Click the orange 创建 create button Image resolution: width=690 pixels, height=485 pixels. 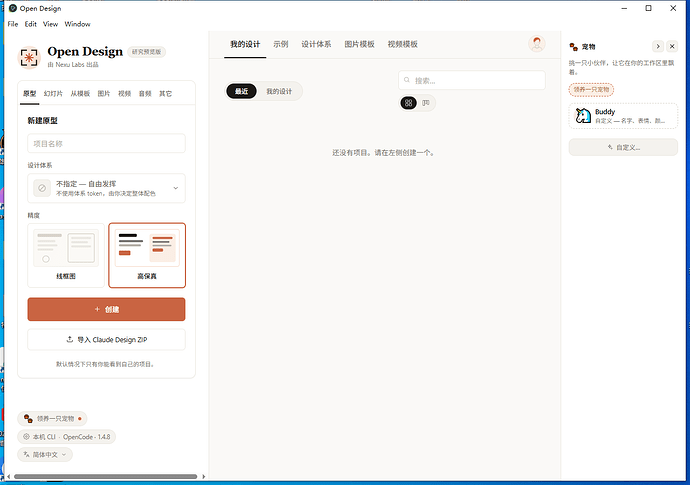tap(106, 309)
